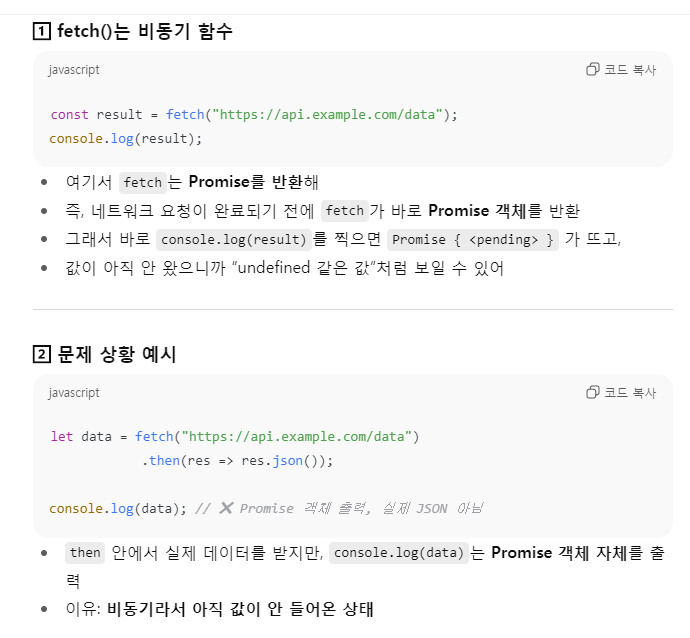690x638 pixels.
Task: Click '코드 복사' label in the second code block
Action: [x=630, y=392]
